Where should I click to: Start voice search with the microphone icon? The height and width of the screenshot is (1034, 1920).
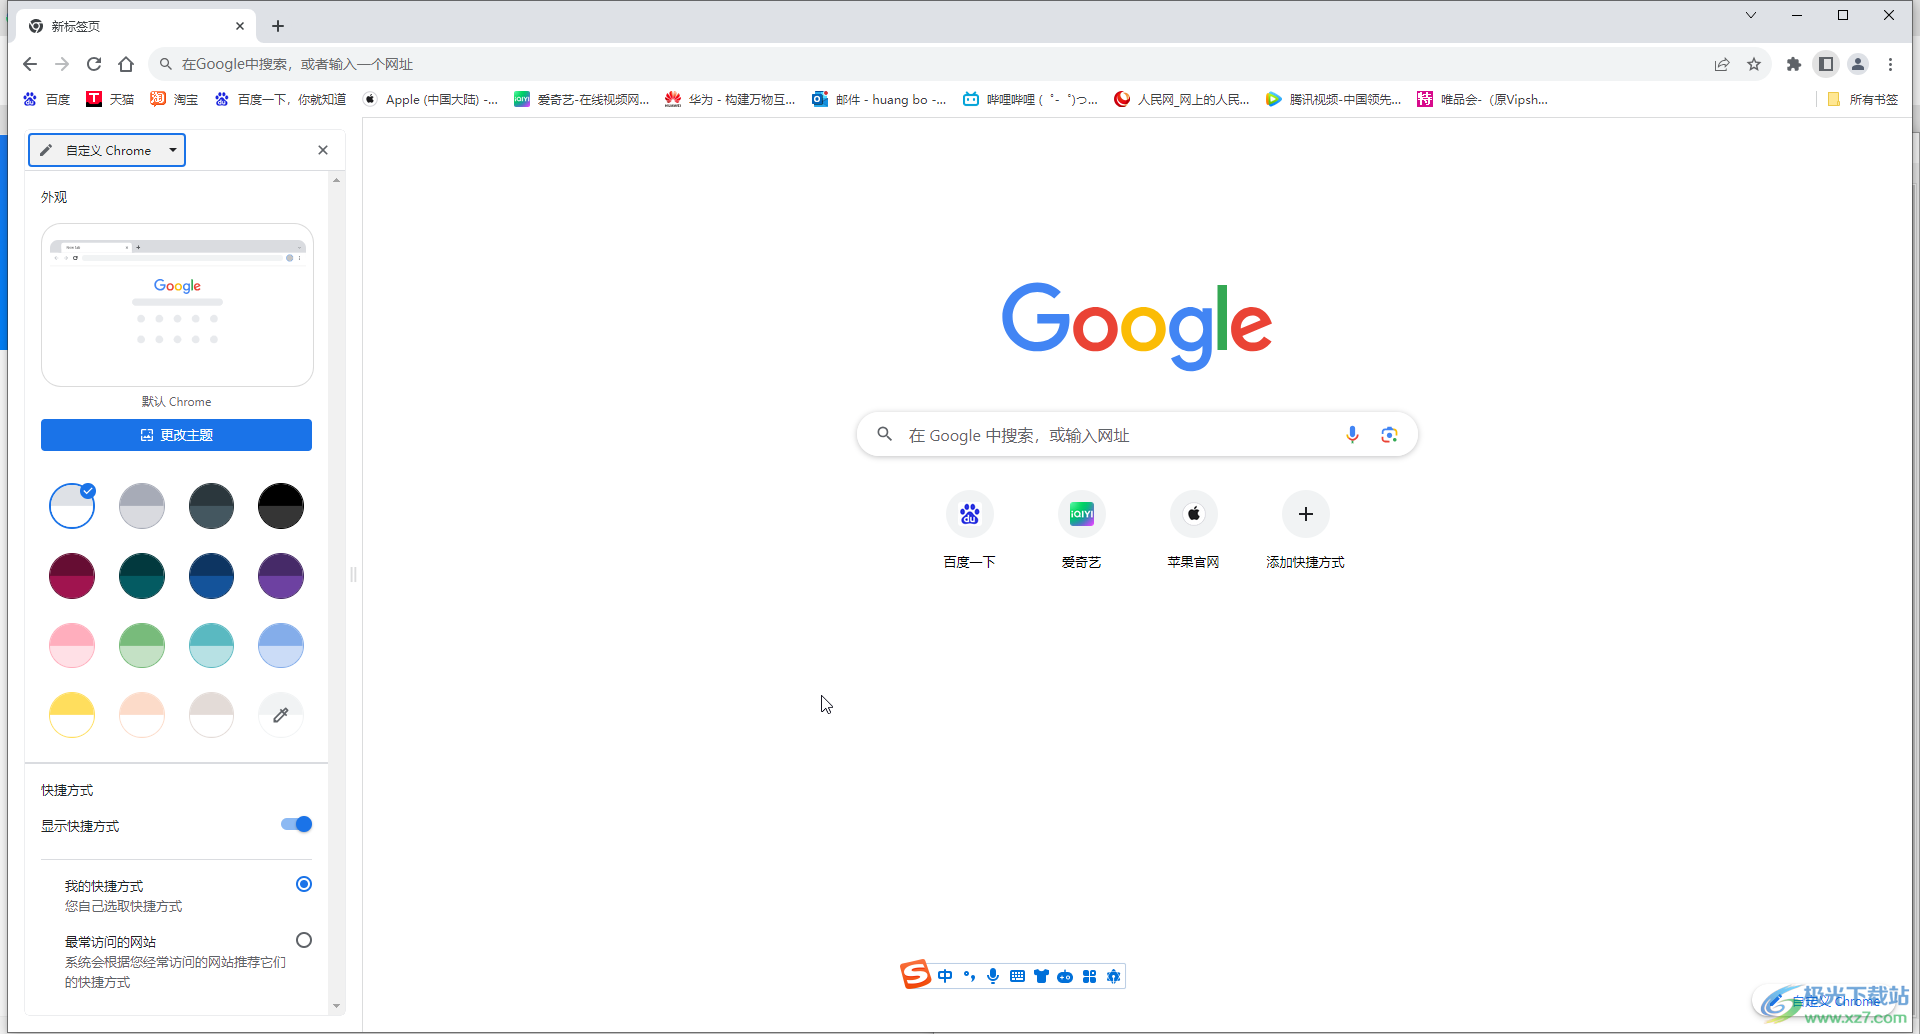[1352, 435]
